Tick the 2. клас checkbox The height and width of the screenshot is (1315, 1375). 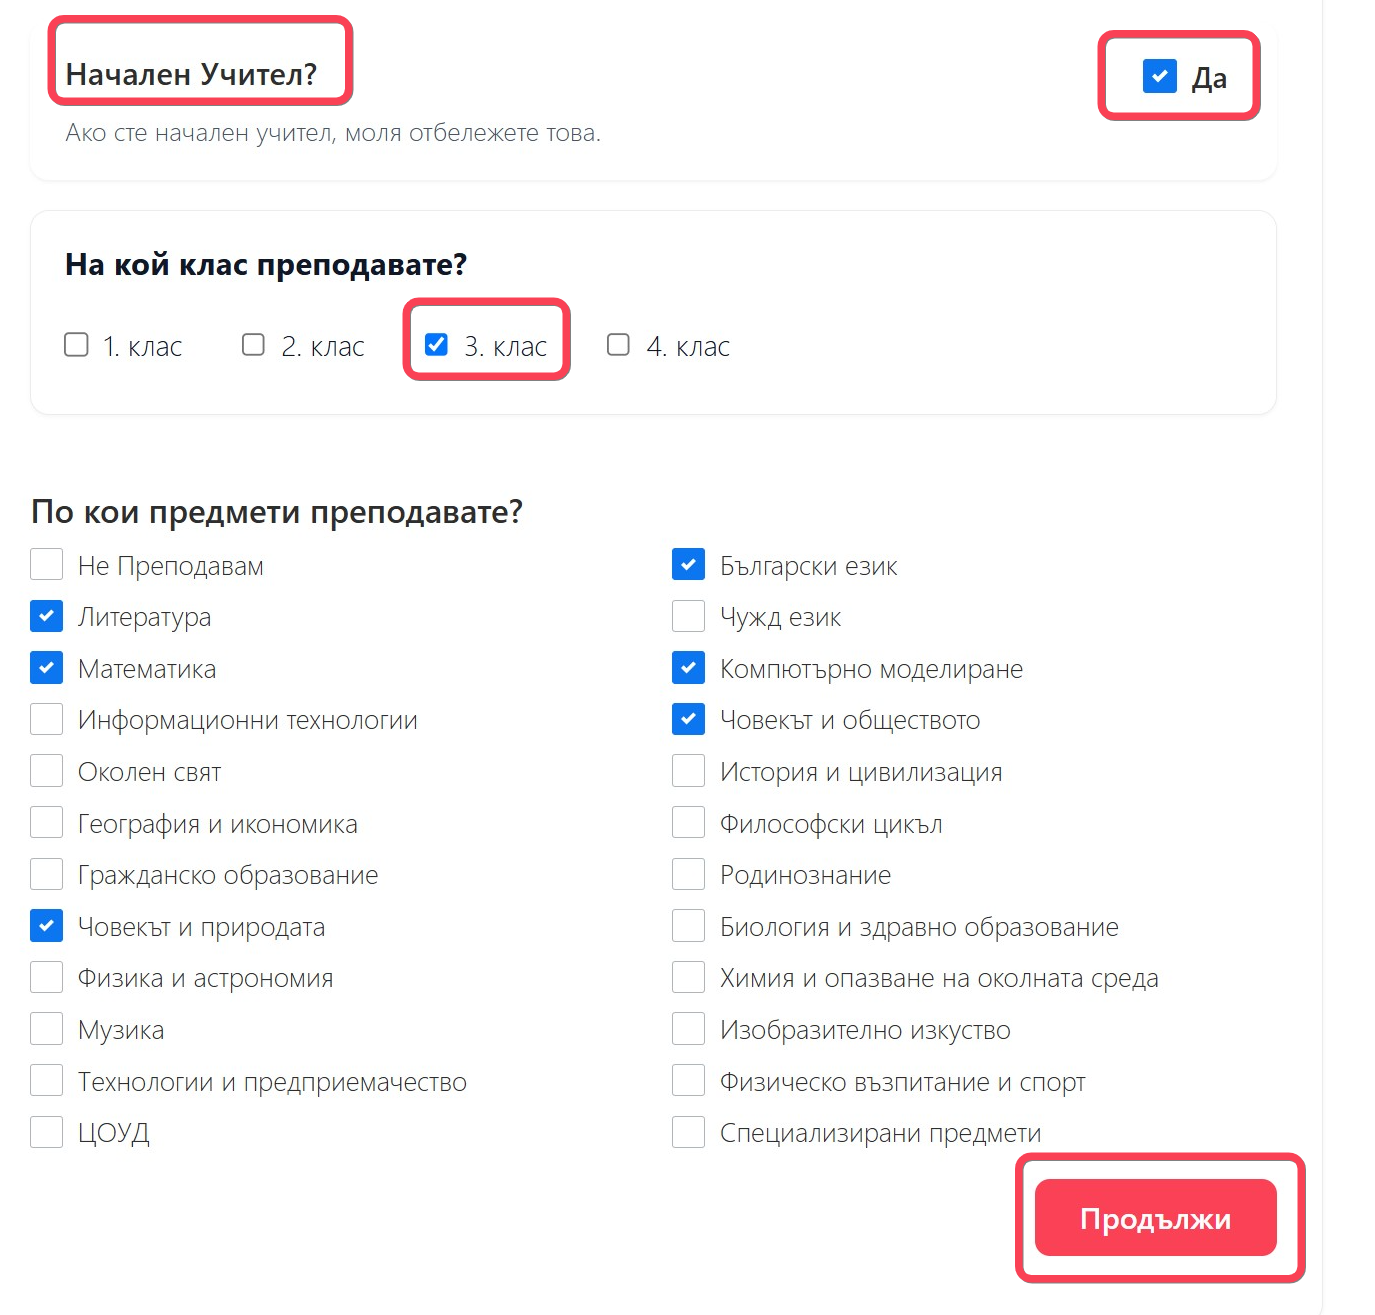pos(254,345)
